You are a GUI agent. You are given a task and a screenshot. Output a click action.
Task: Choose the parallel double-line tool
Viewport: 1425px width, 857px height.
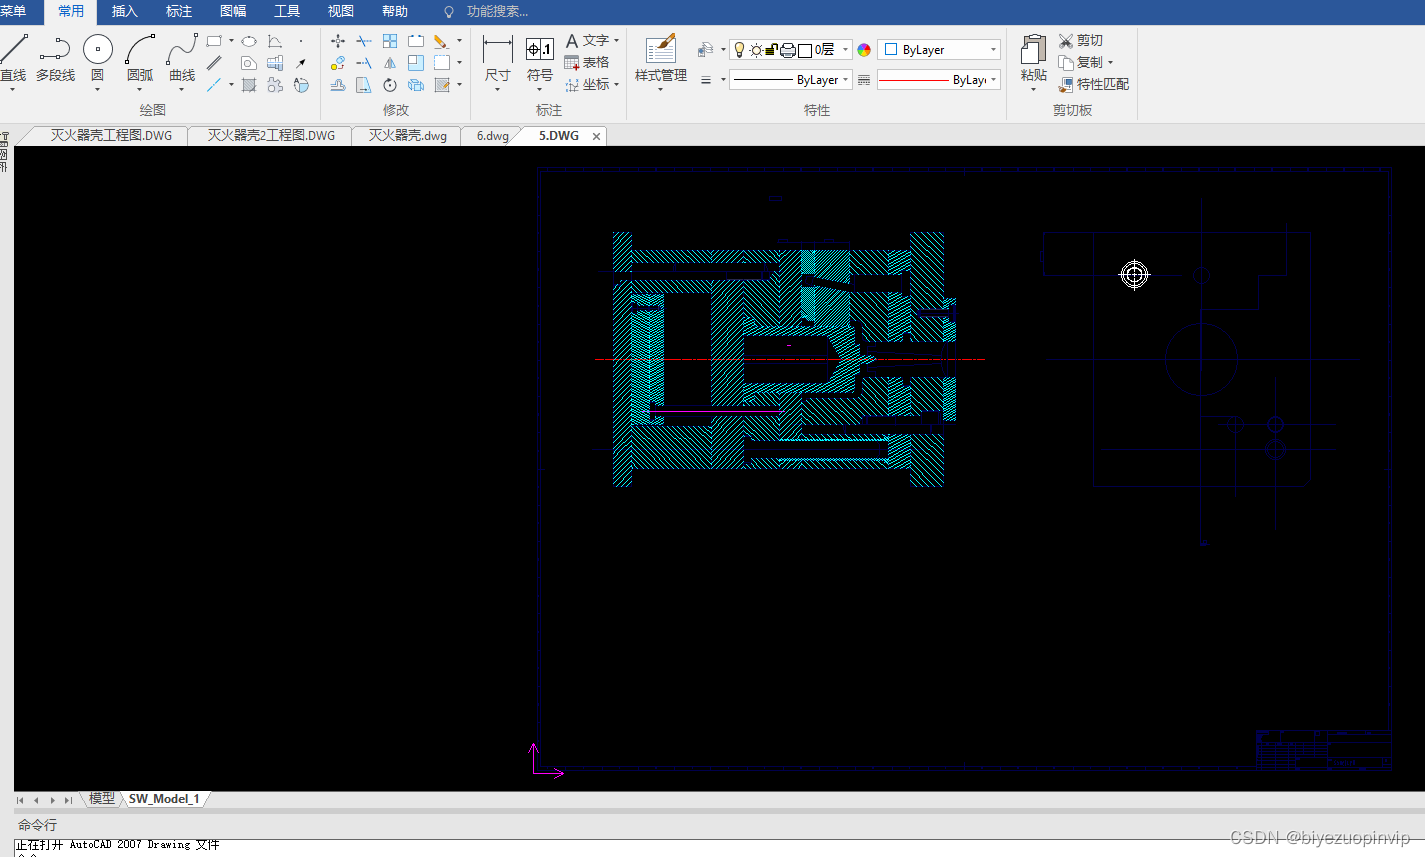[x=214, y=63]
